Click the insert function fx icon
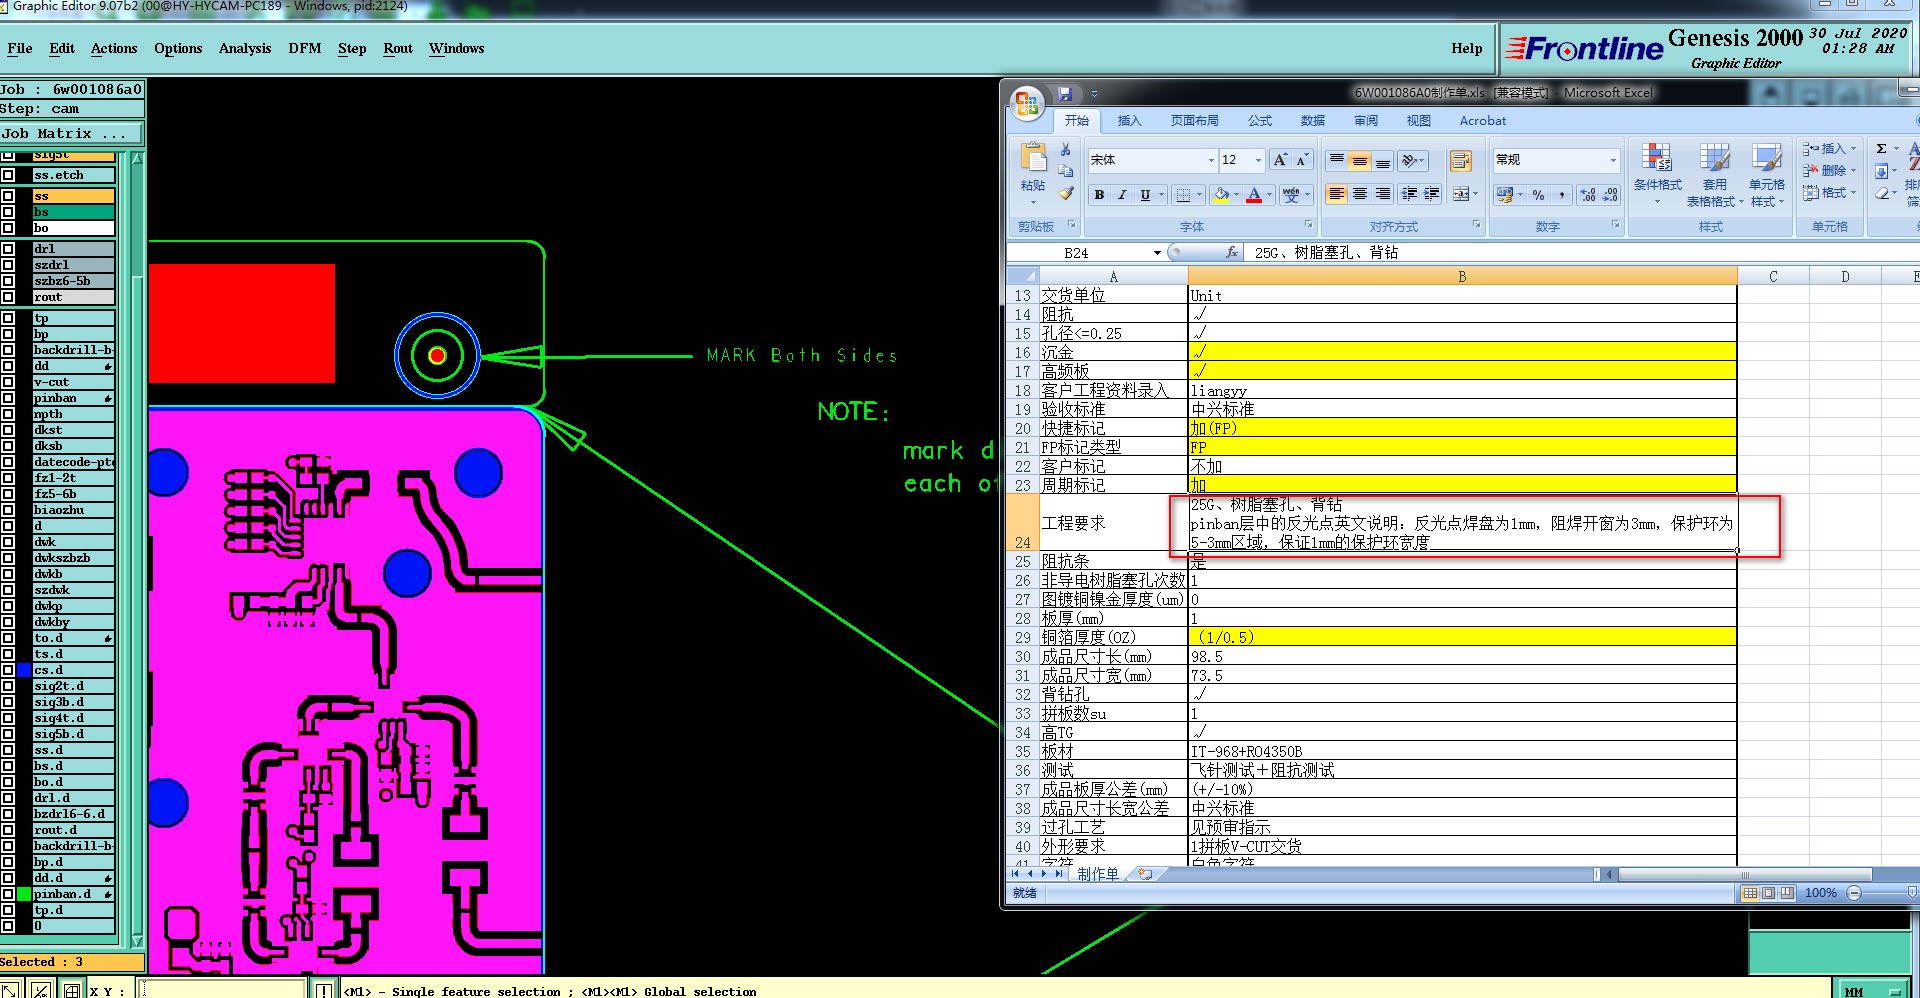This screenshot has height=998, width=1920. pos(1232,252)
